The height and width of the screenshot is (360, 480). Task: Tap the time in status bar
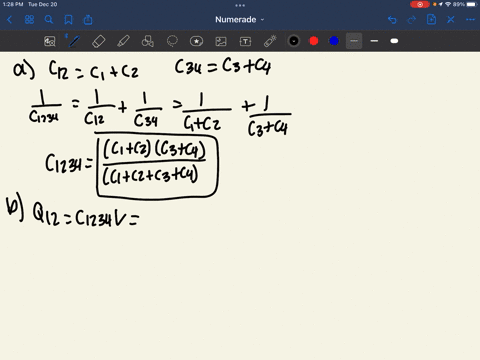coord(13,4)
